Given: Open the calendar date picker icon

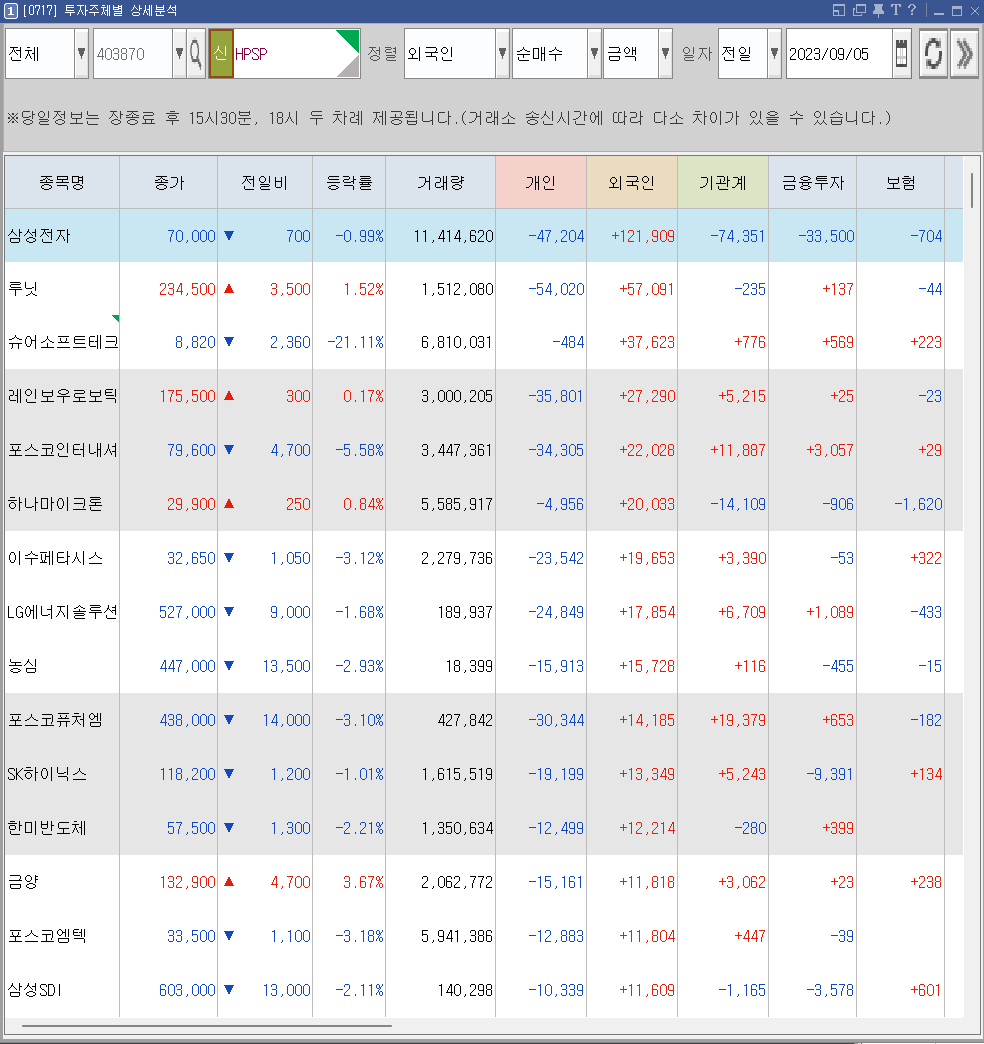Looking at the screenshot, I should (x=901, y=53).
